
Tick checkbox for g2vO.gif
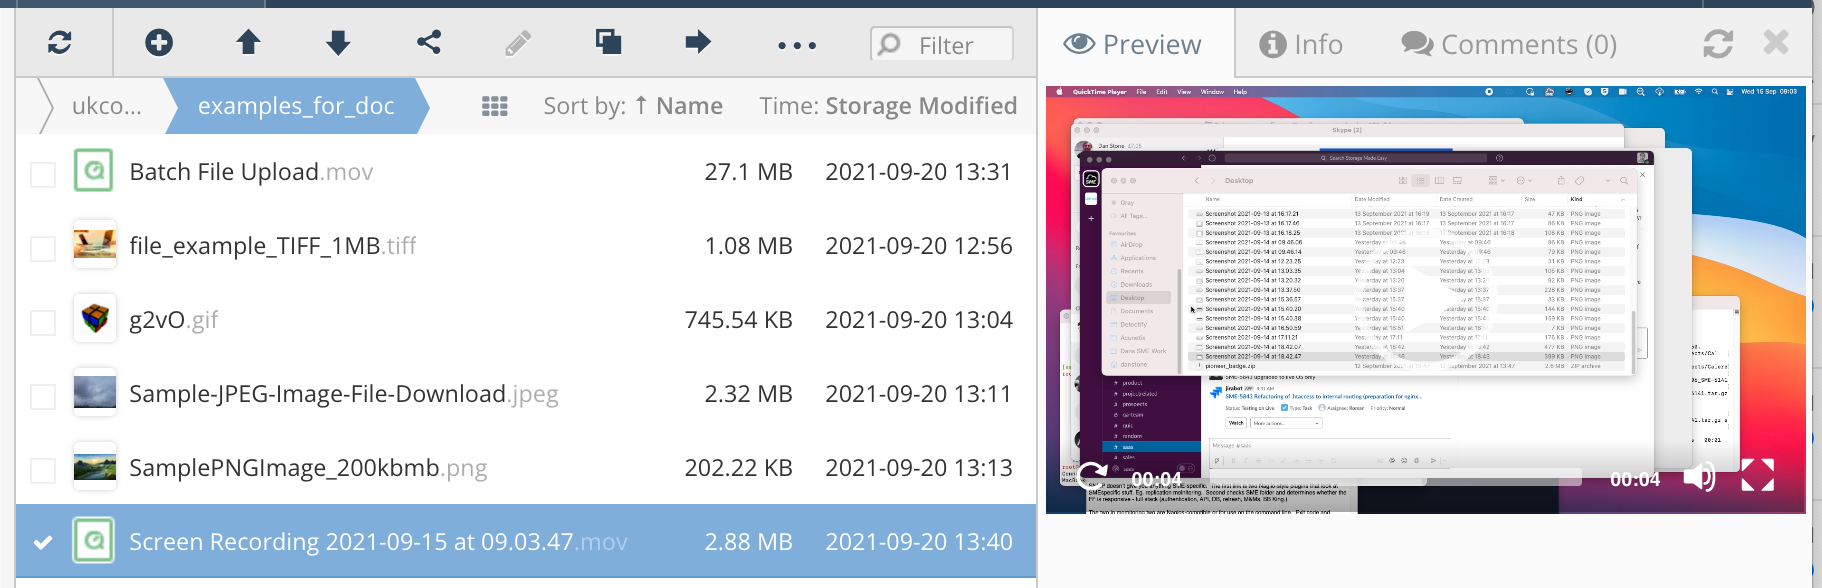pos(43,322)
